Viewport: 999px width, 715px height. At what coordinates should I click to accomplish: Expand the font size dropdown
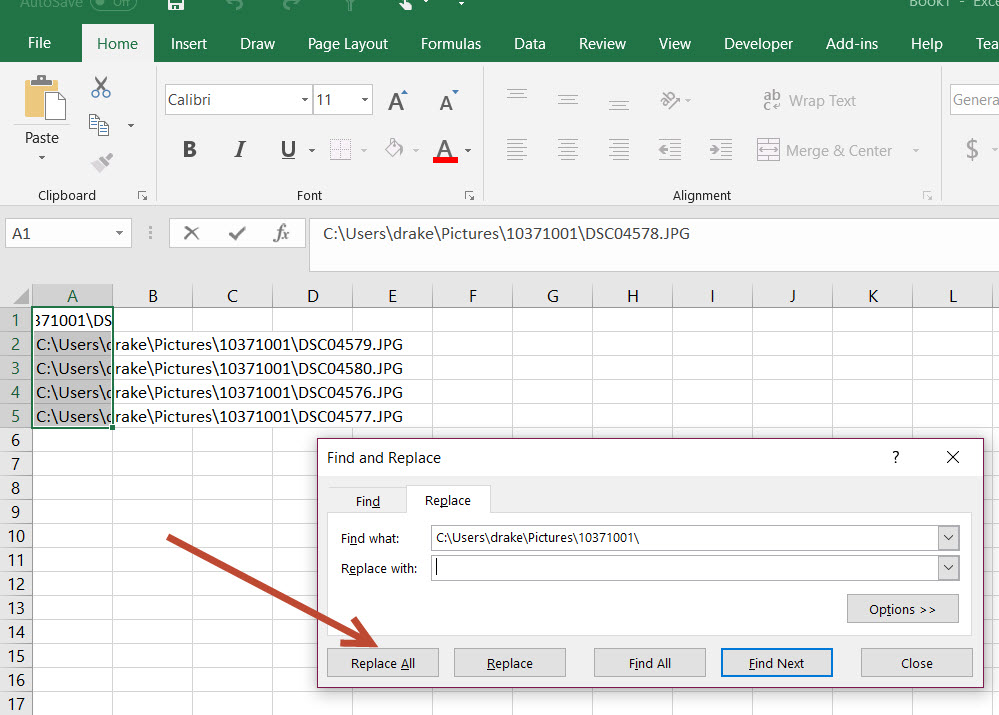365,100
